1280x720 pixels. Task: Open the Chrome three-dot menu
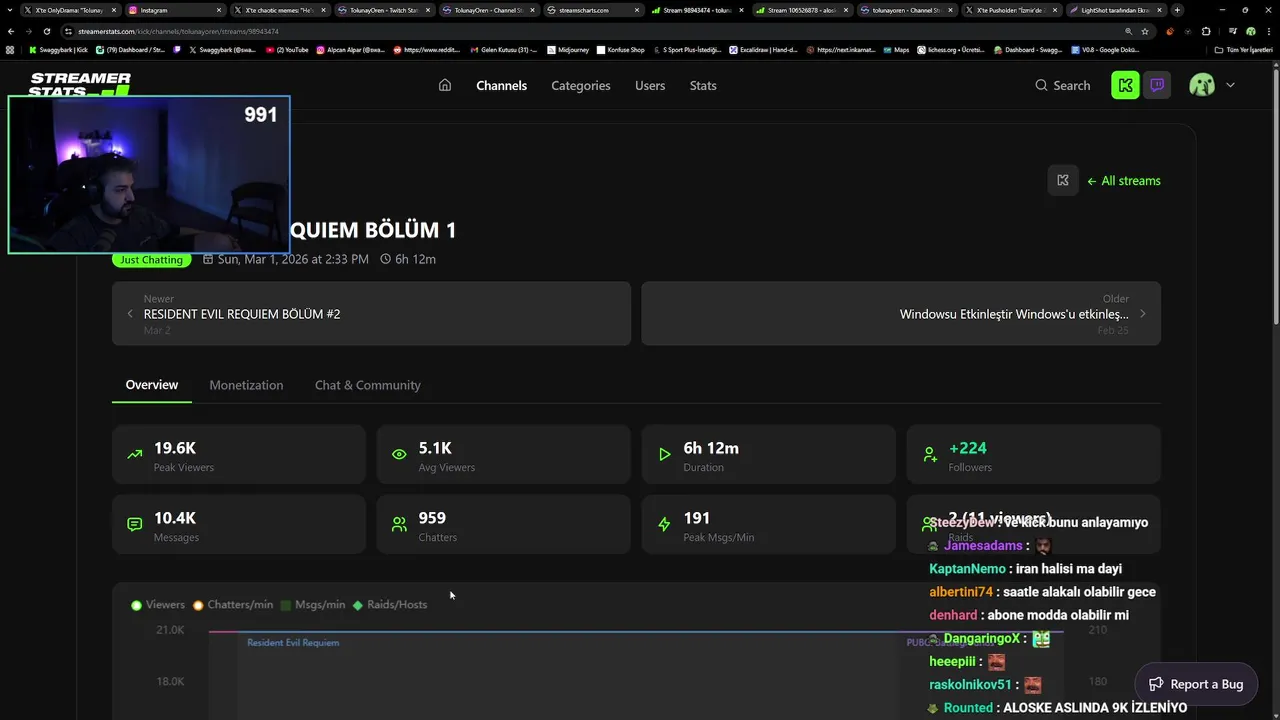(1268, 31)
